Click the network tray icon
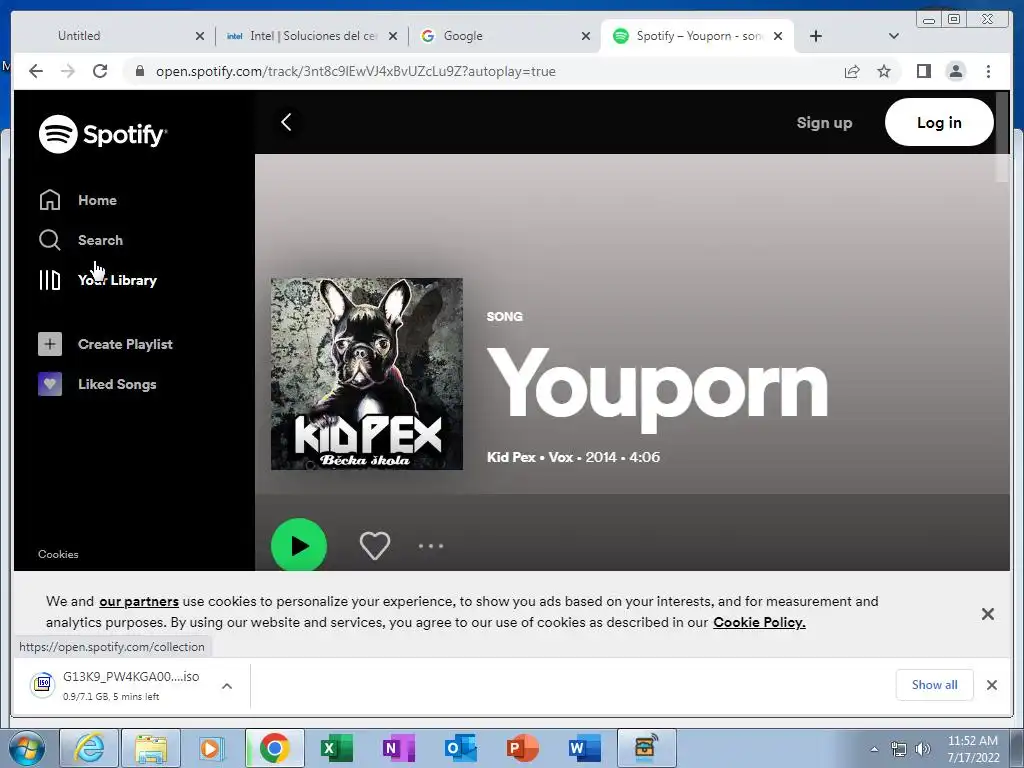 coord(899,749)
